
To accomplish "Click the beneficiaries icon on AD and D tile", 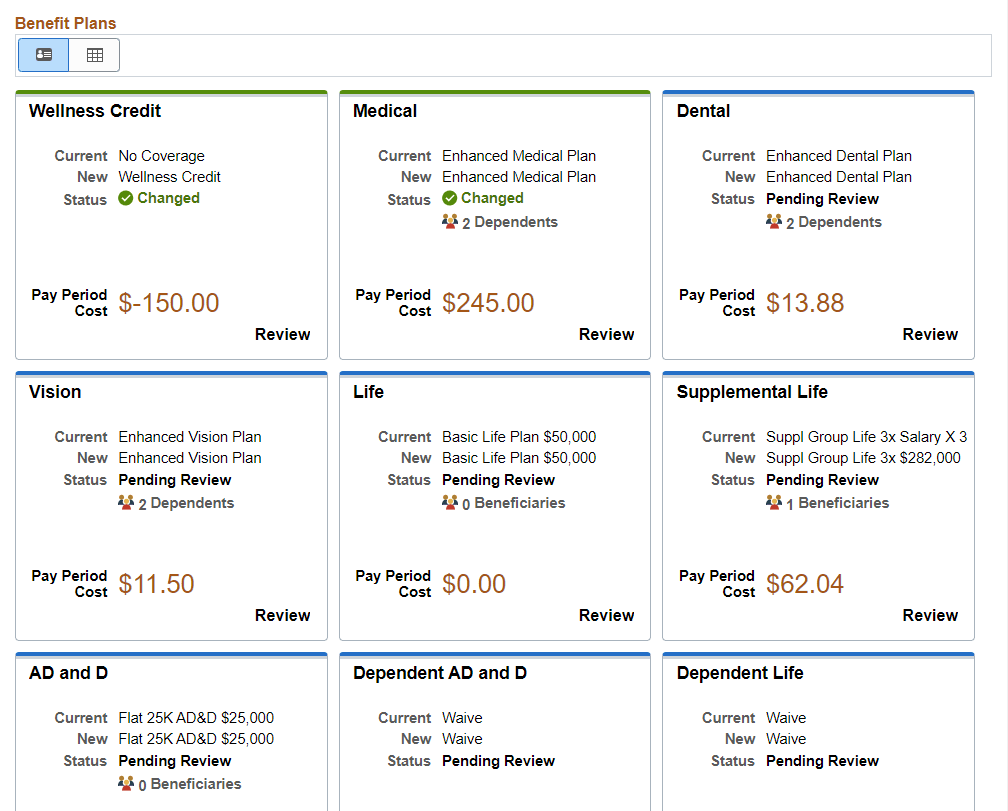I will click(x=128, y=783).
